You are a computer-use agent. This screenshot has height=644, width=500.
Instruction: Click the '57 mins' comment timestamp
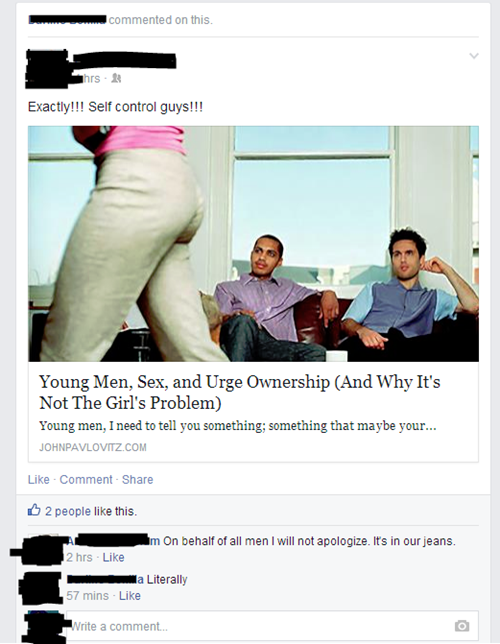tap(88, 596)
